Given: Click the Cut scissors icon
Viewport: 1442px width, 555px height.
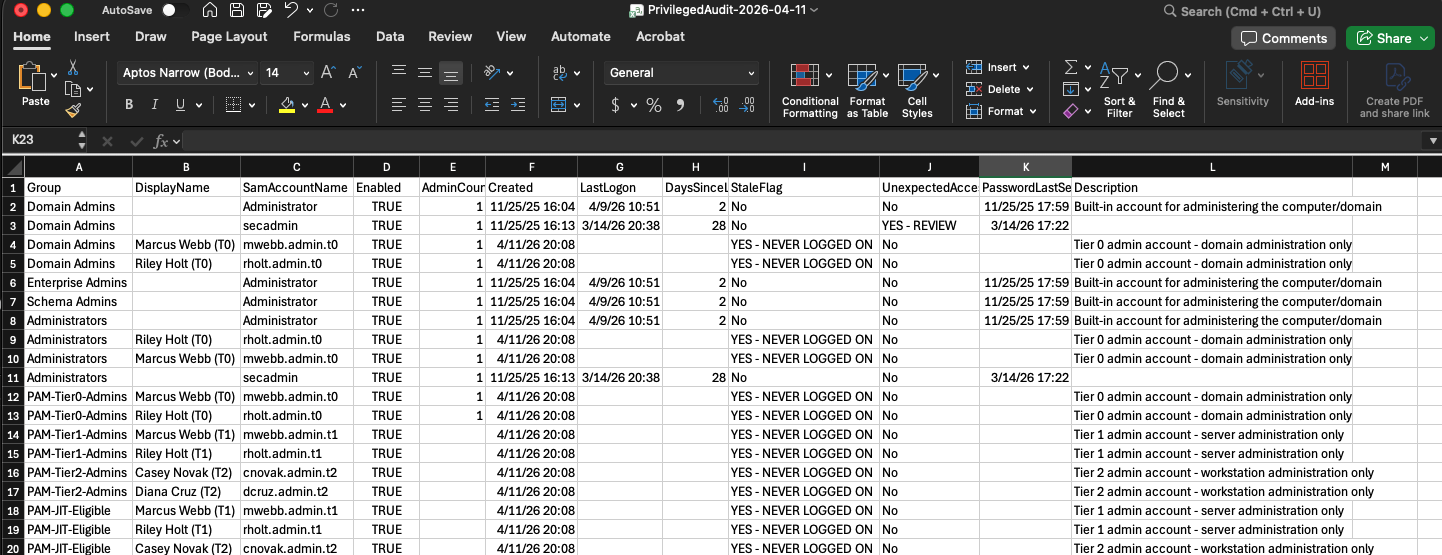Looking at the screenshot, I should pyautogui.click(x=72, y=67).
